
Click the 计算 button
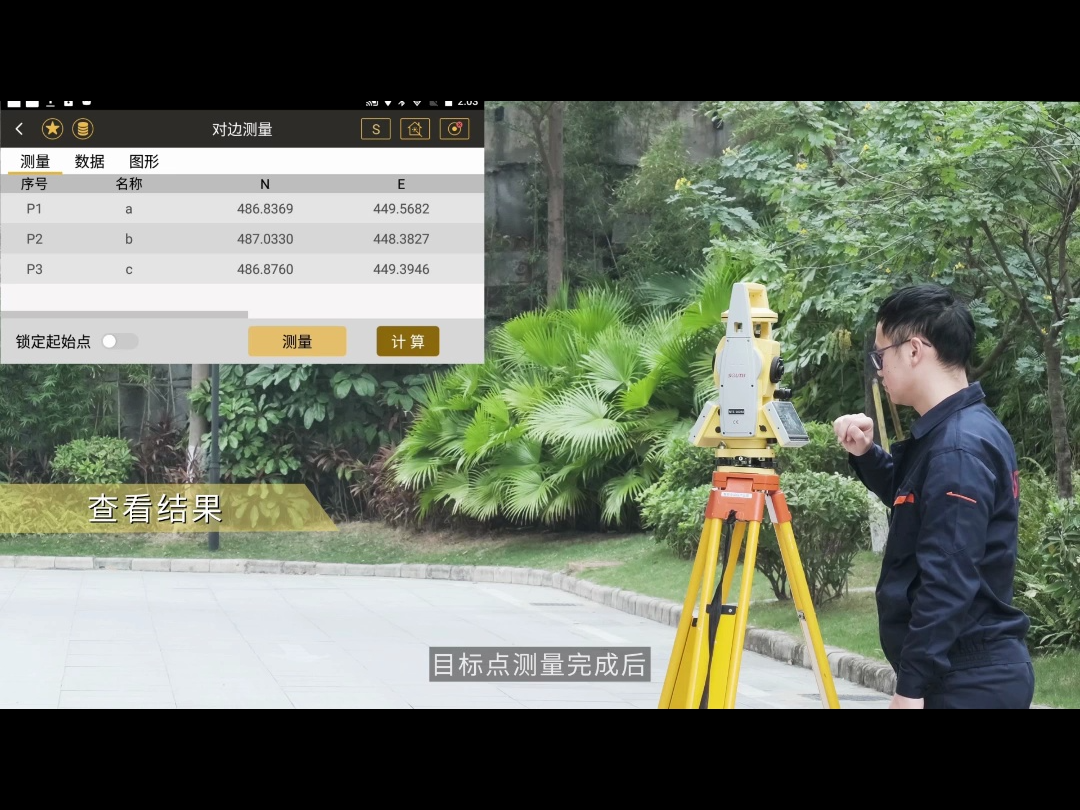pos(408,341)
